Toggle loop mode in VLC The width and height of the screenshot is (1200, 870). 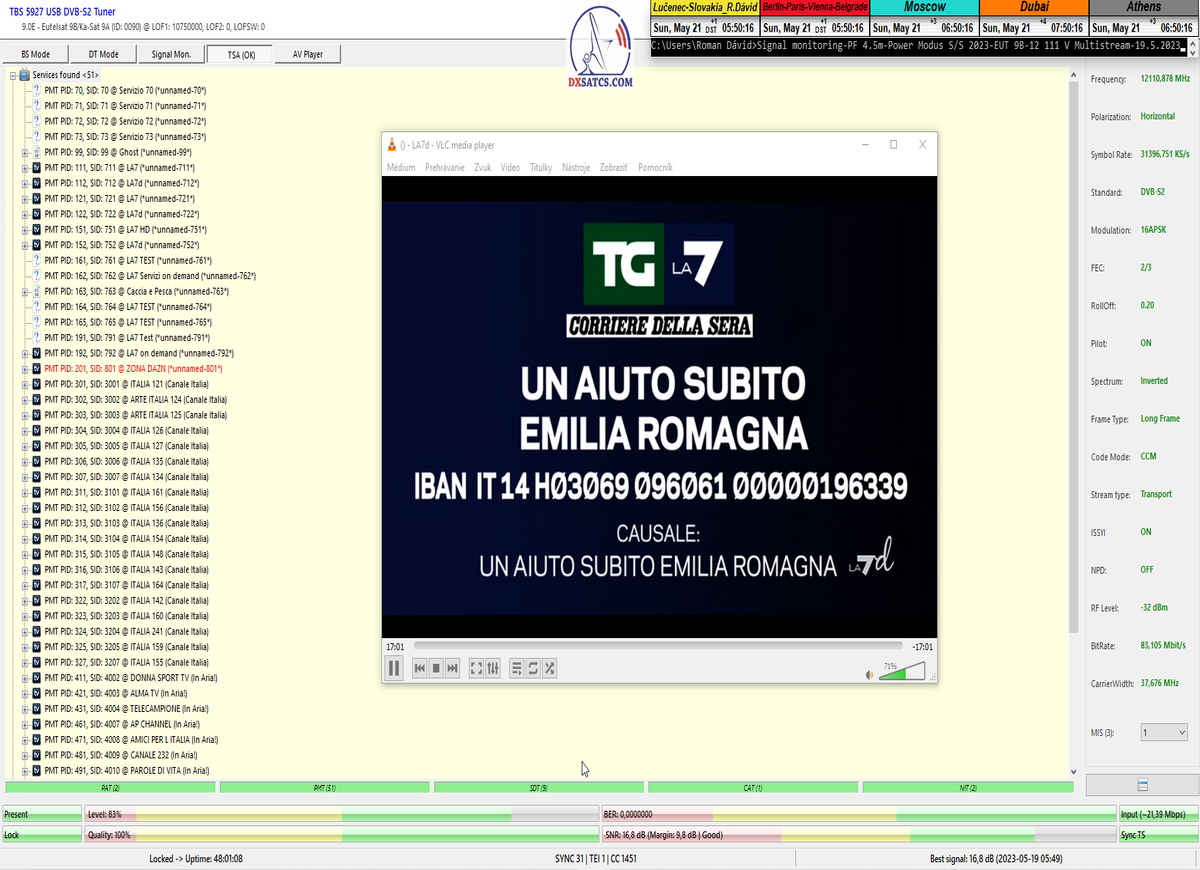533,668
